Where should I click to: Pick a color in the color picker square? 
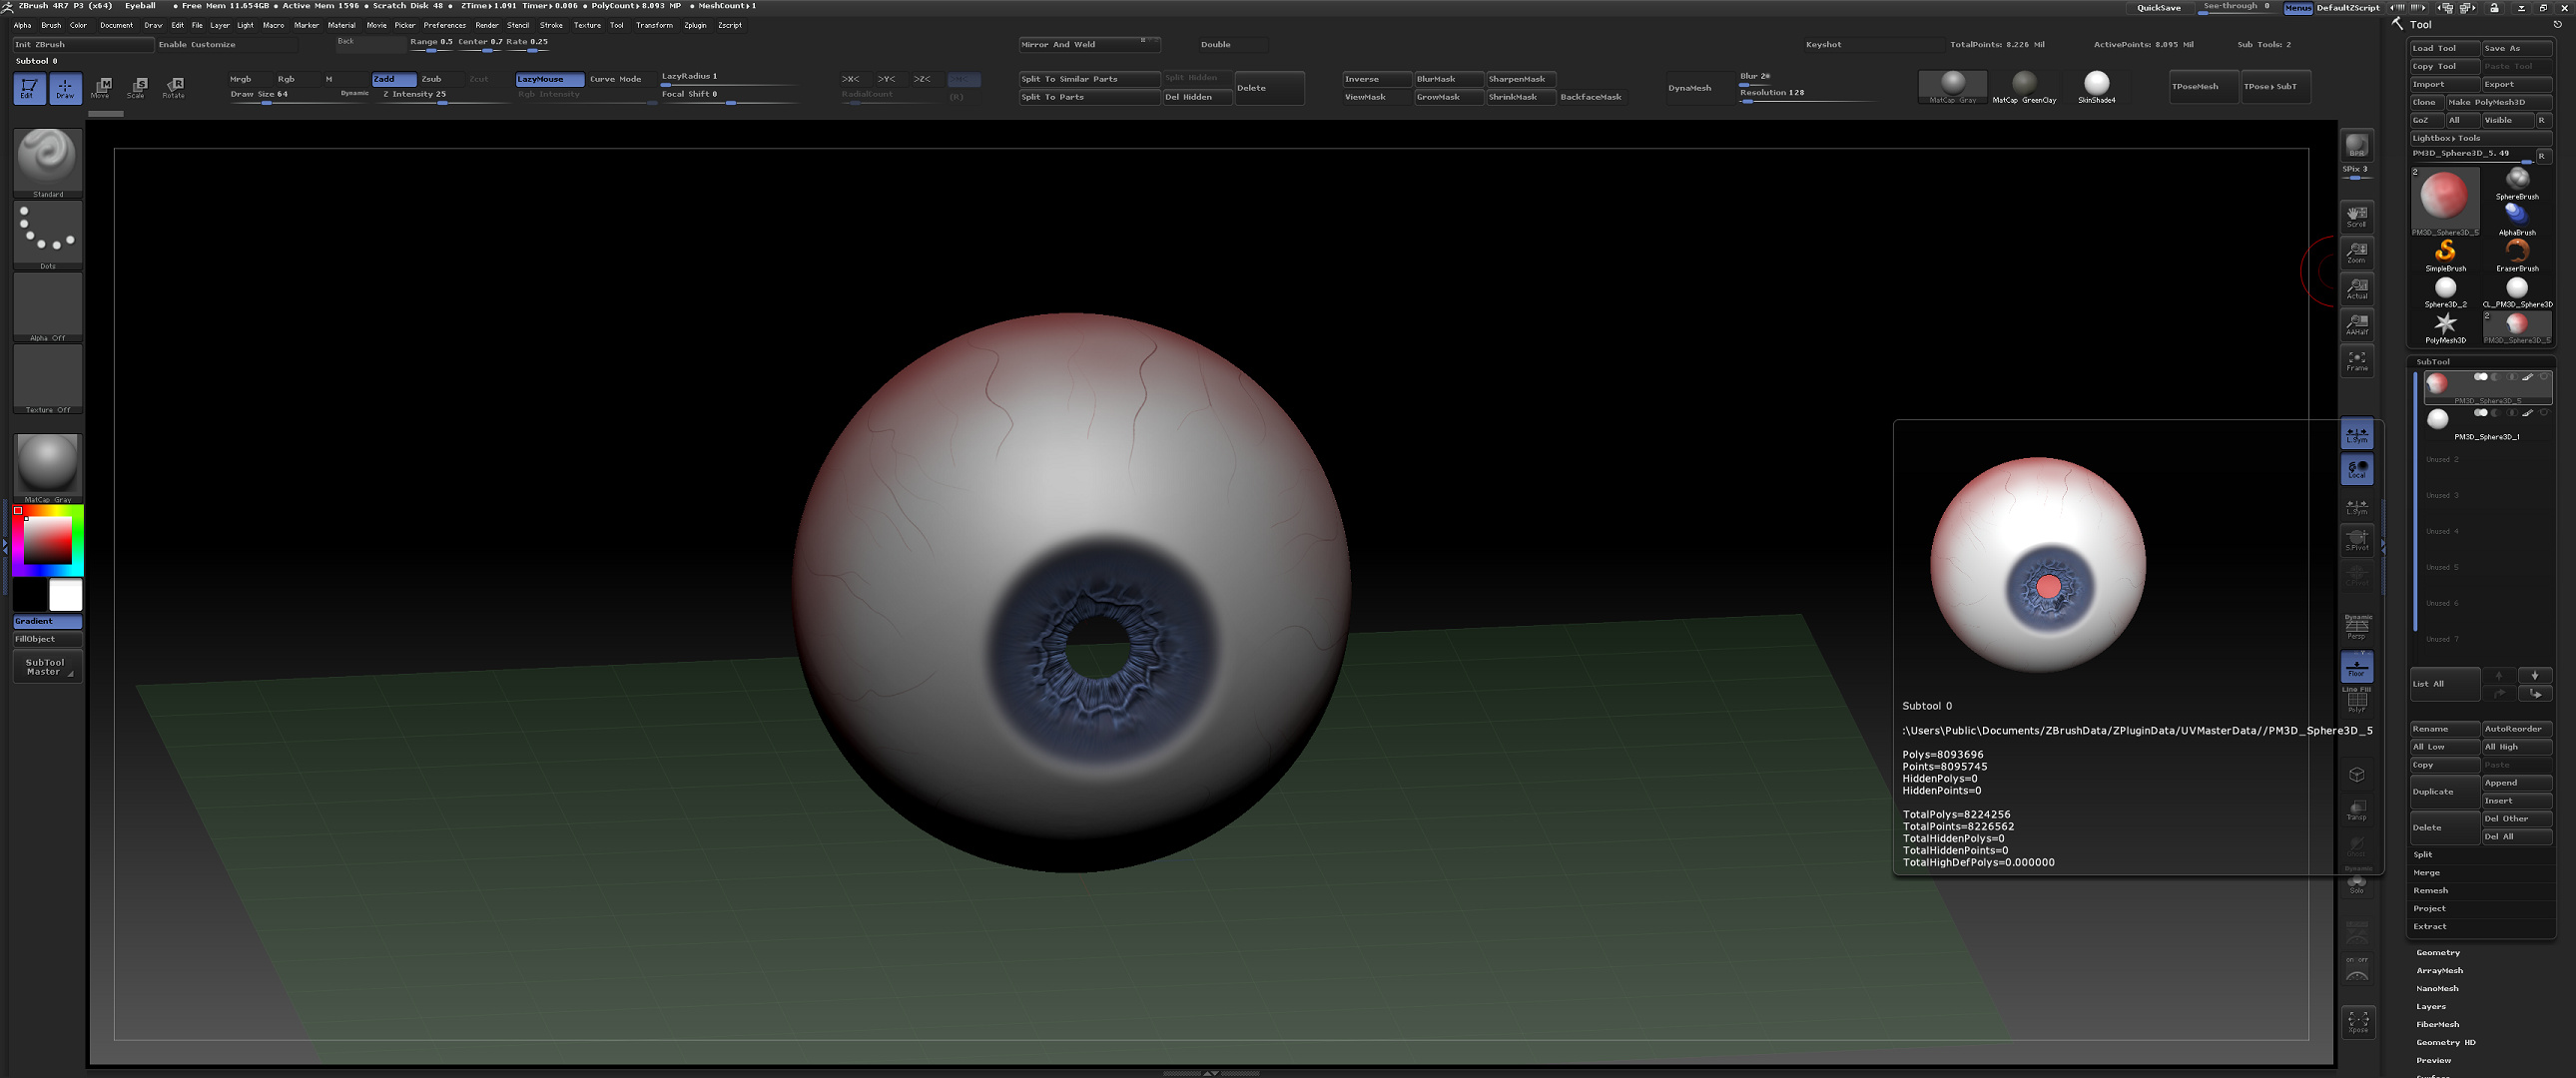click(47, 540)
